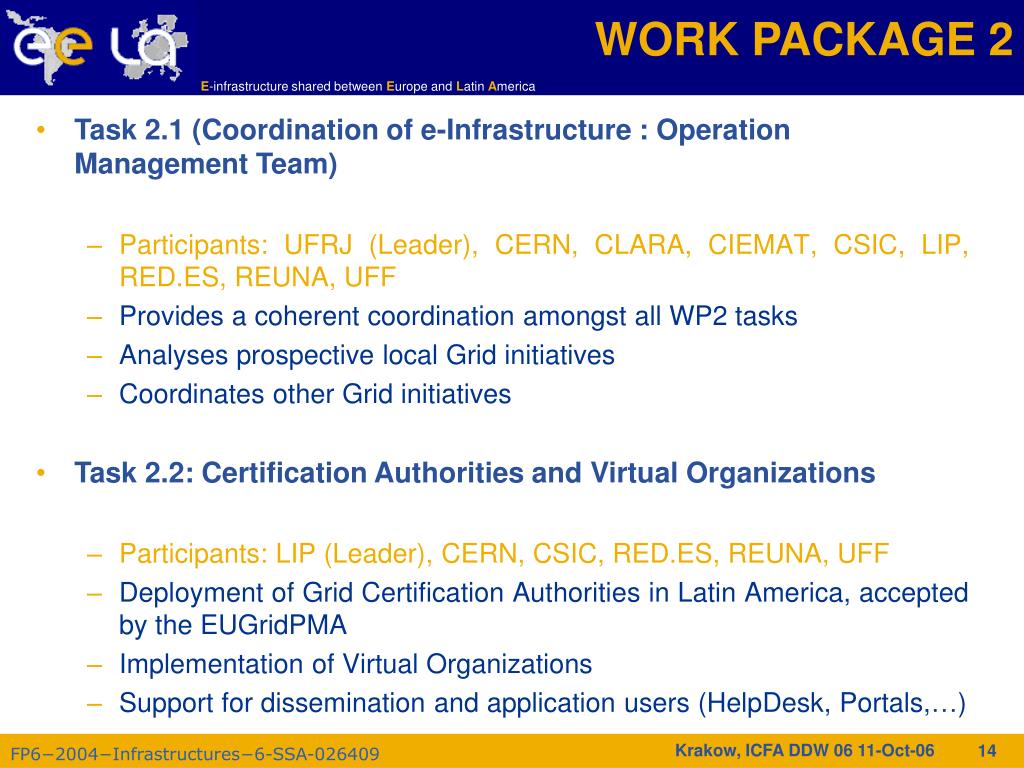
Task: Click the tagline 'E-infrastructure shared between Europe and Latin America'
Action: point(368,86)
